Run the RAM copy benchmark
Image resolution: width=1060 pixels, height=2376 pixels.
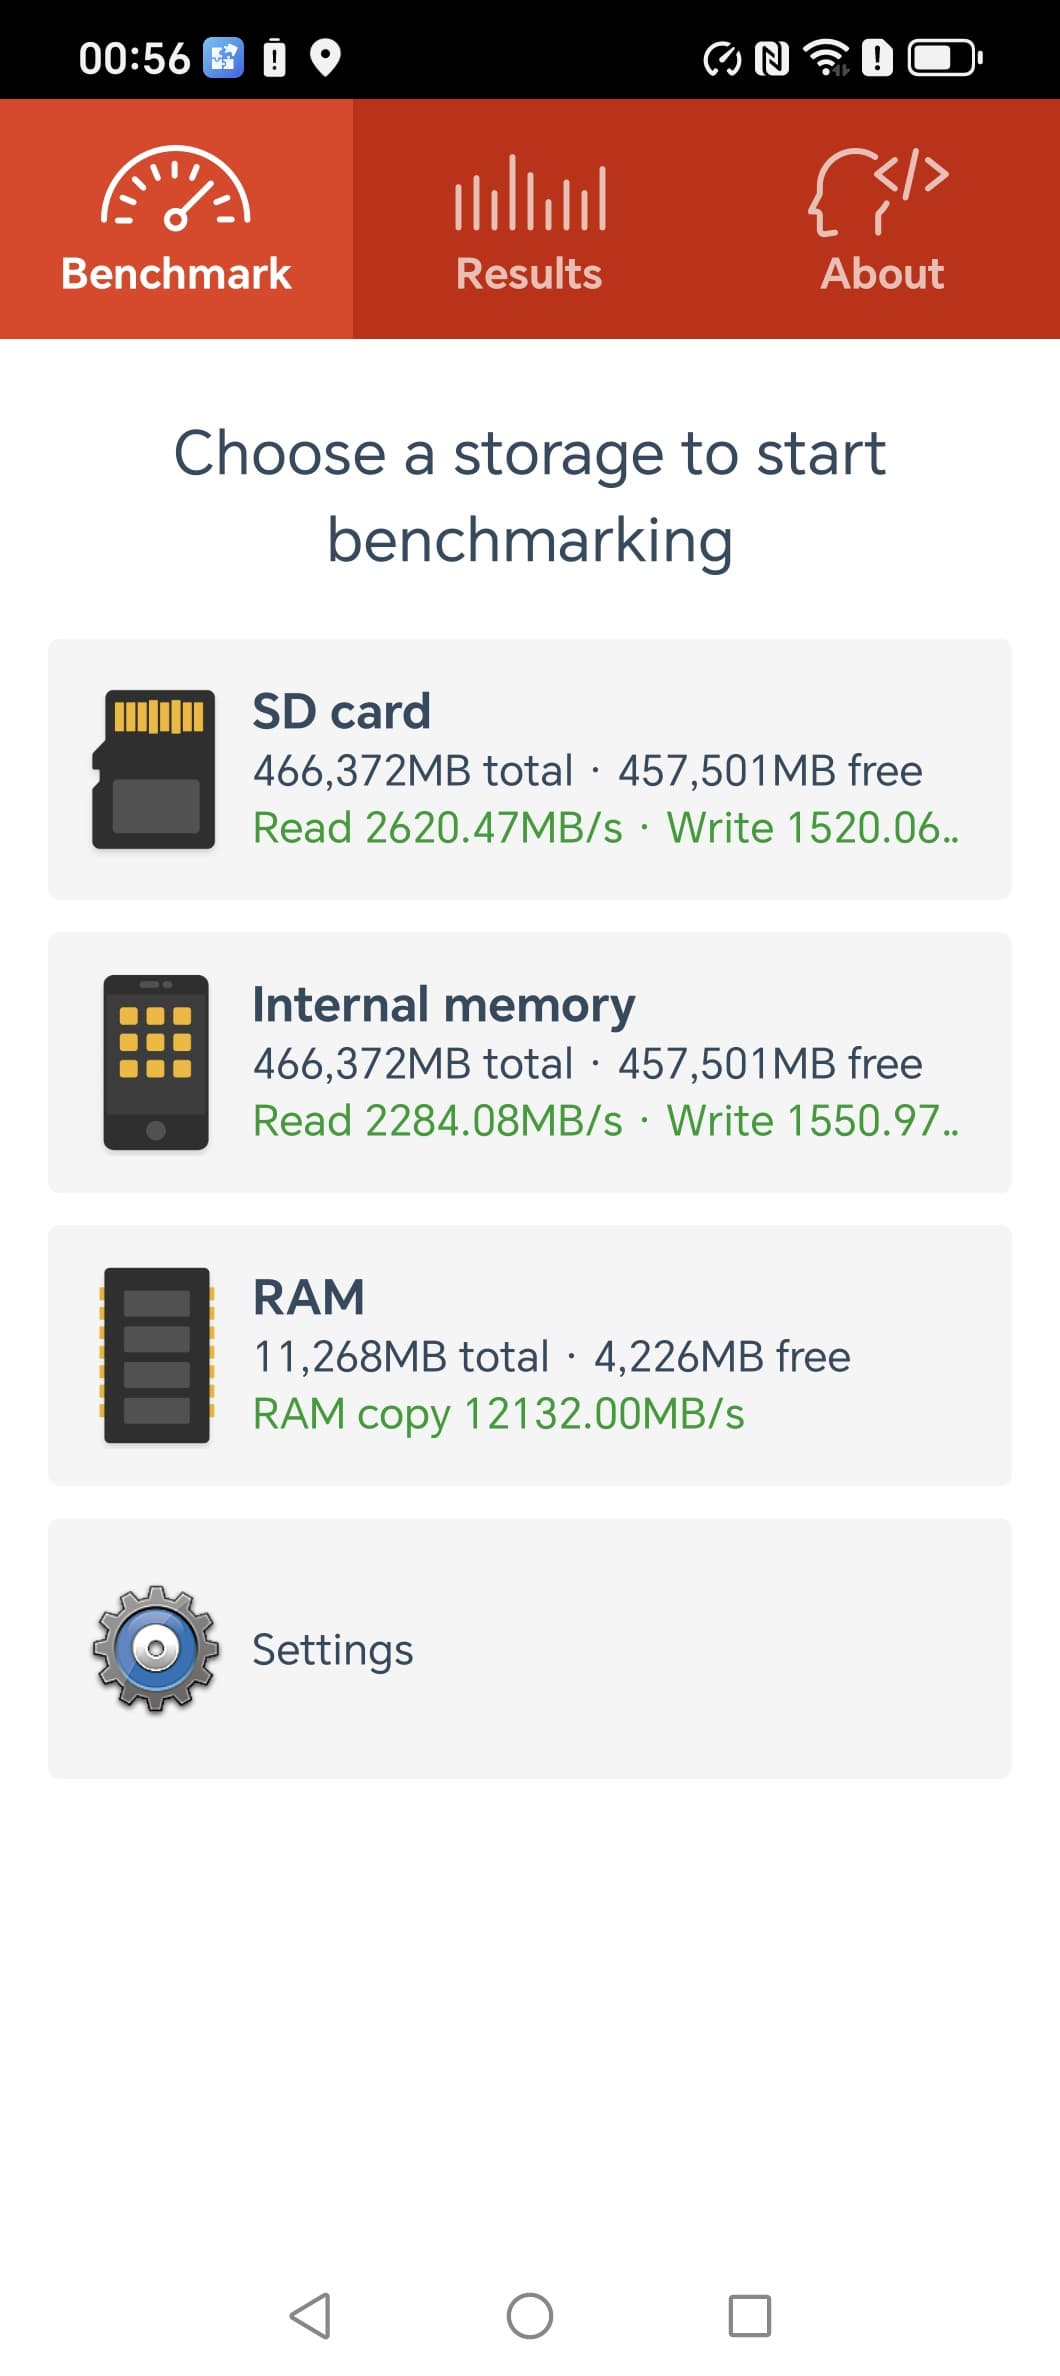pyautogui.click(x=604, y=1355)
